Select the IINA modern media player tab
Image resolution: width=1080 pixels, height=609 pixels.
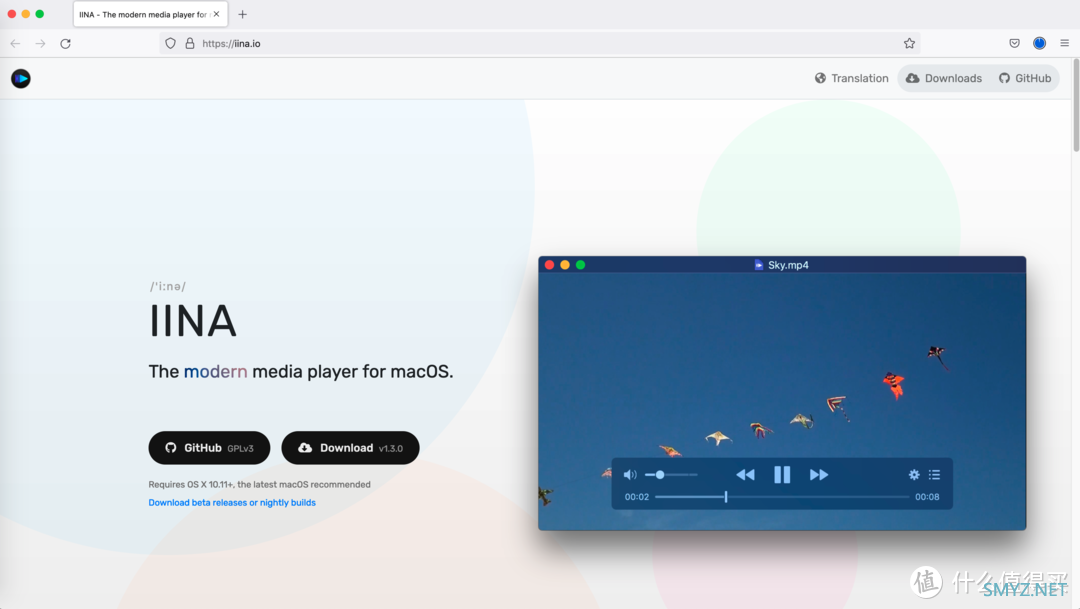click(x=150, y=14)
